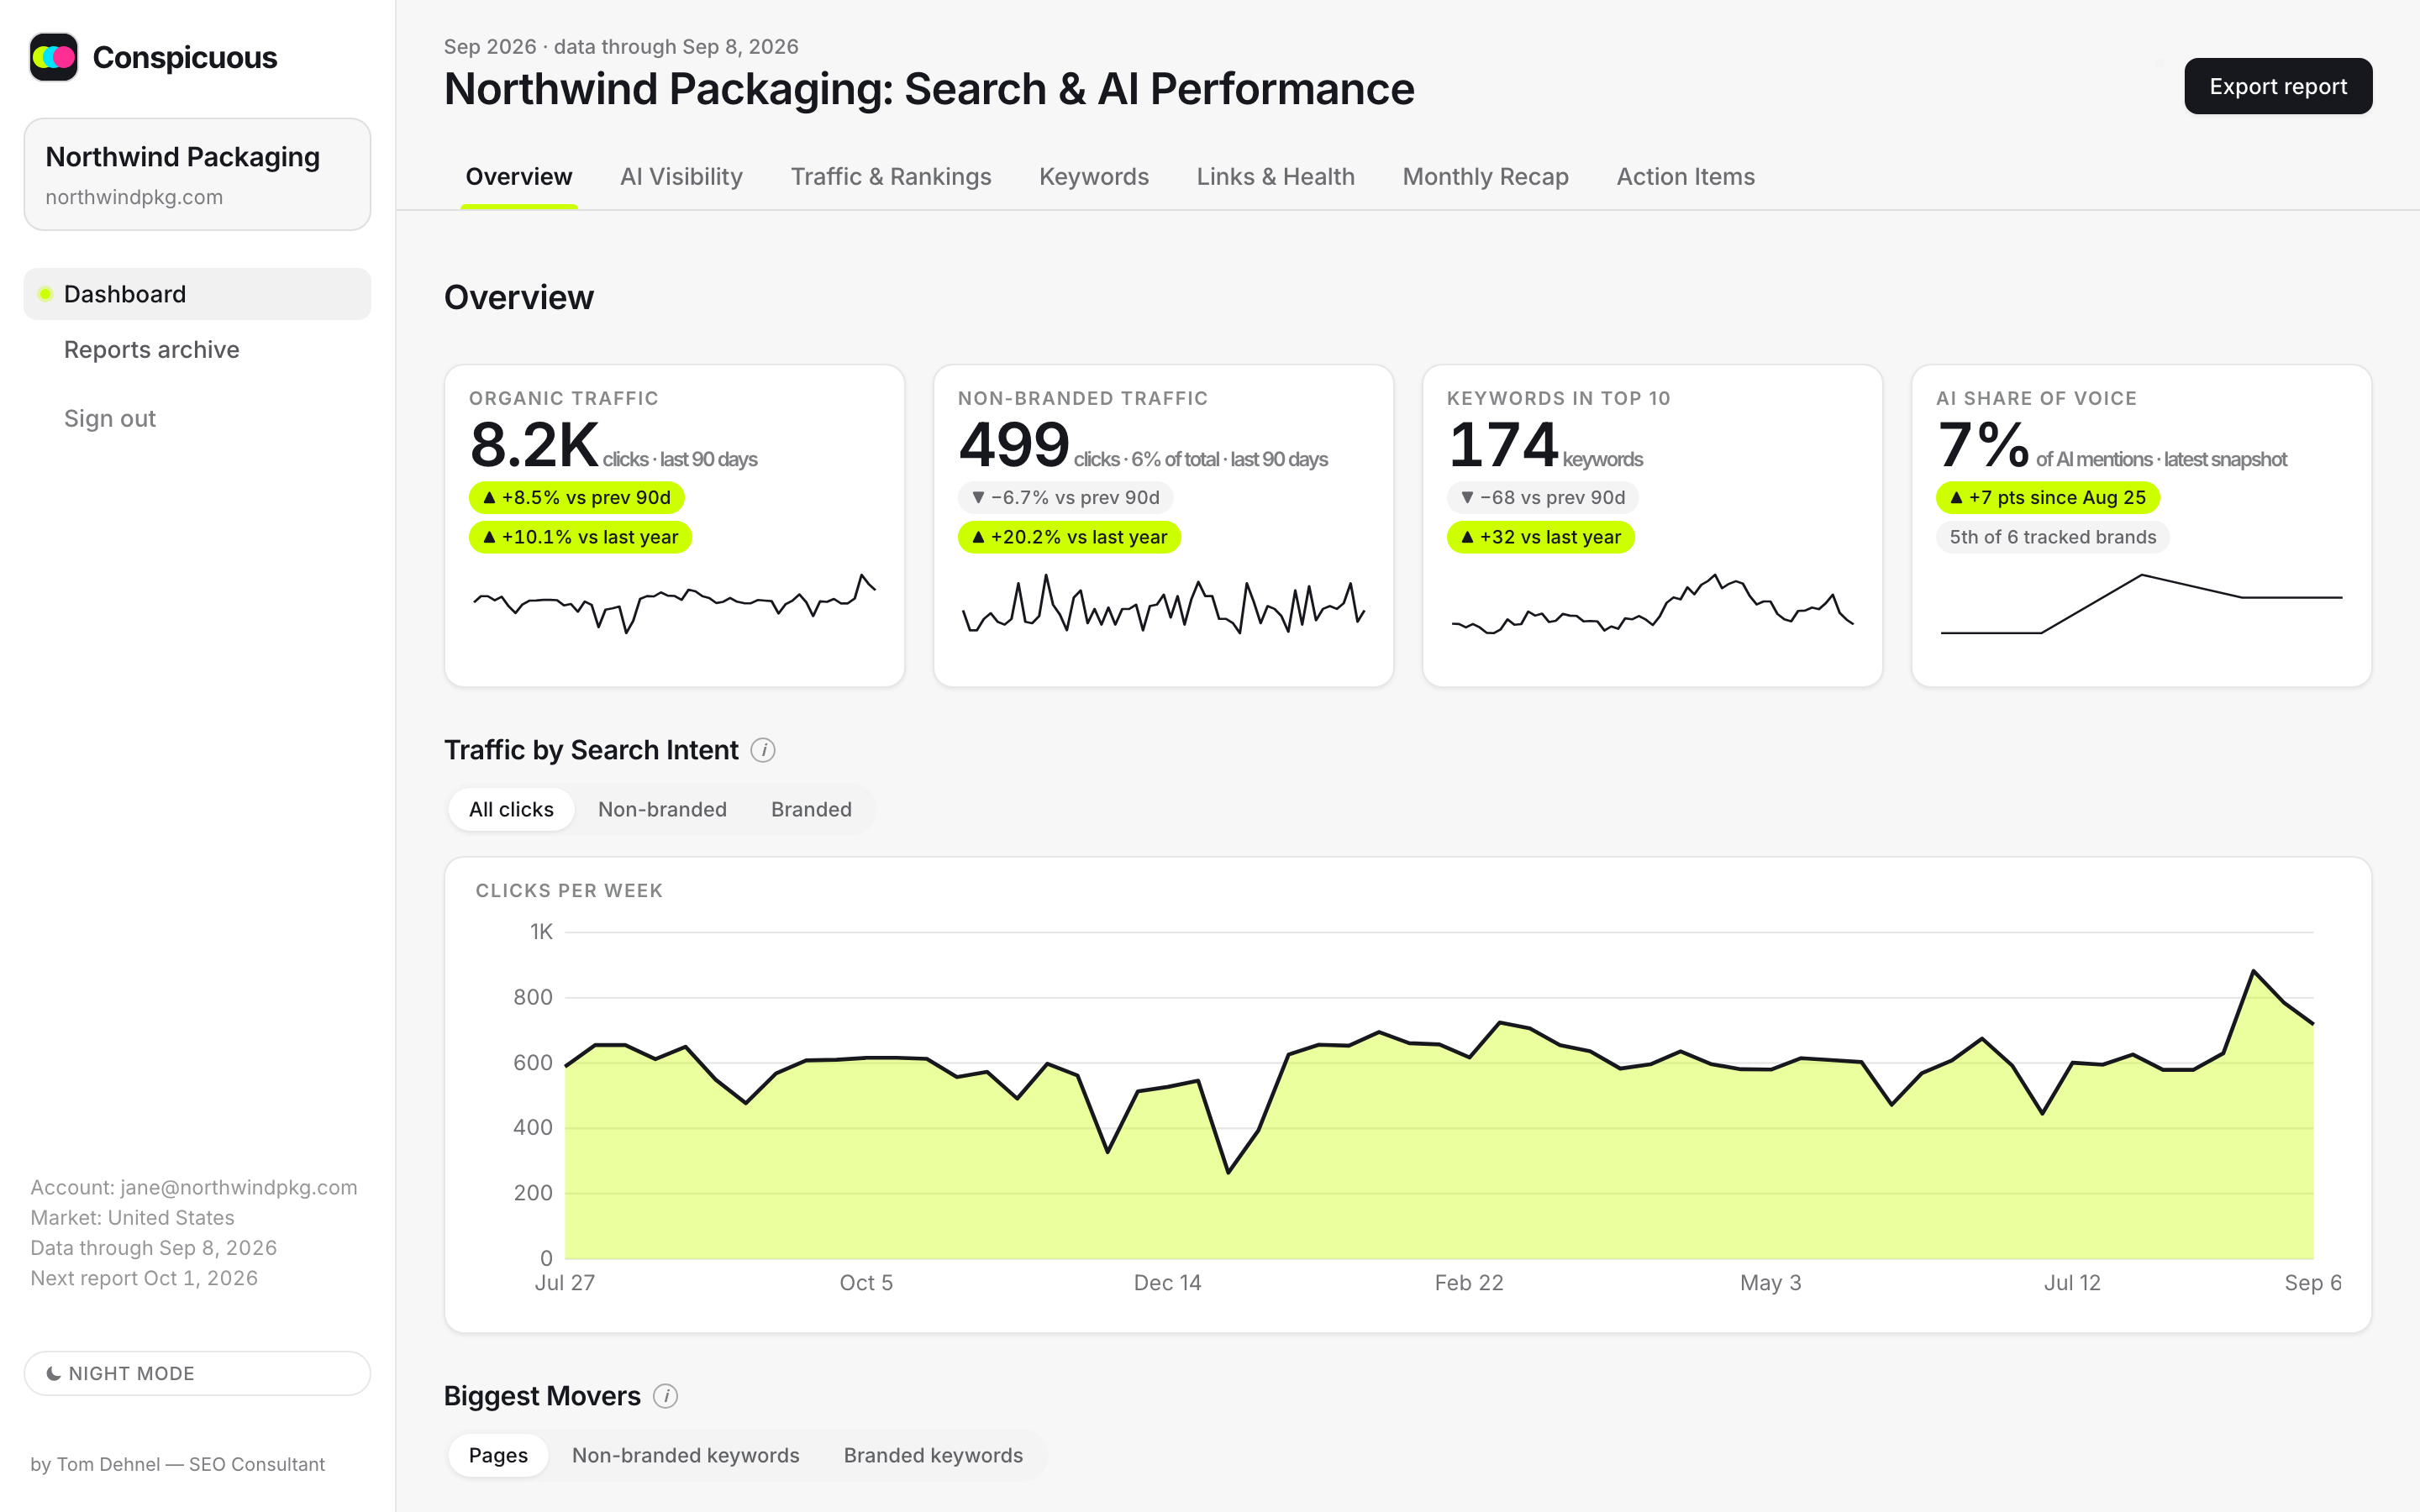Click the Export report button
The width and height of the screenshot is (2420, 1512).
pyautogui.click(x=2278, y=86)
